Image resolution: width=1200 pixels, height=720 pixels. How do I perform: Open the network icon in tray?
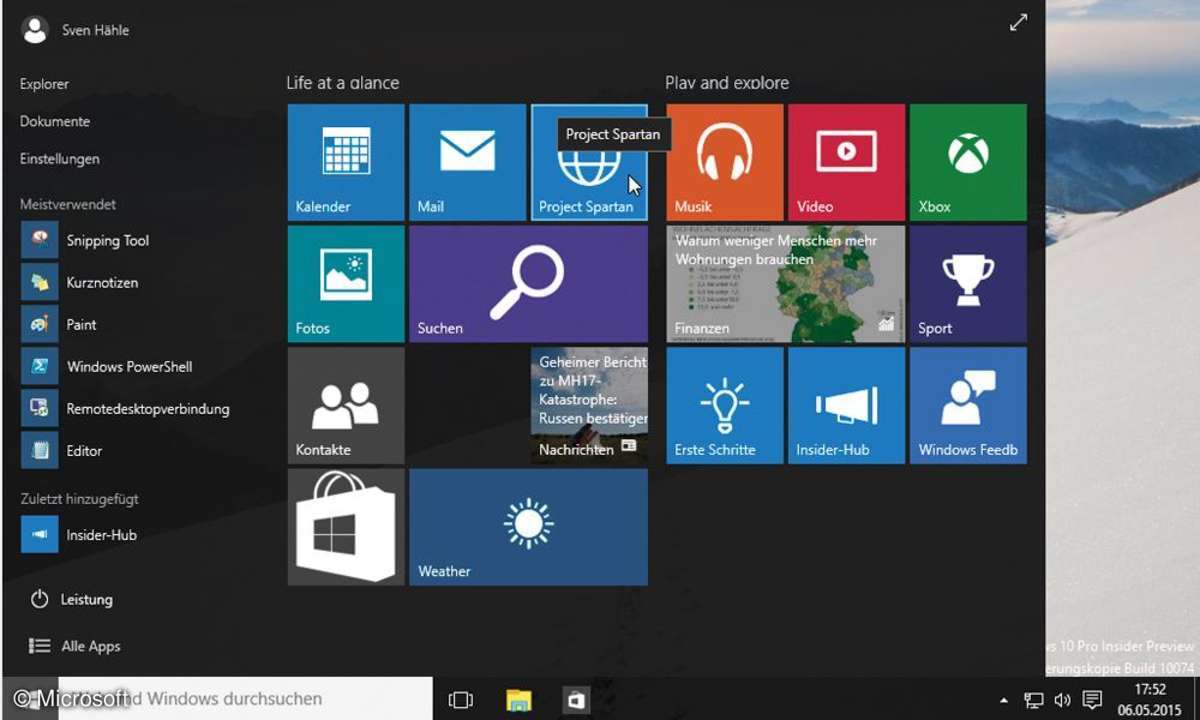(1034, 700)
